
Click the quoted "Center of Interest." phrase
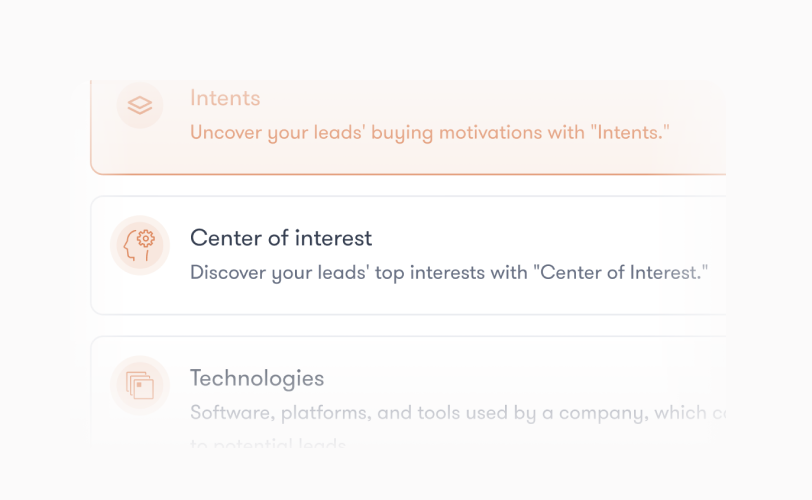pyautogui.click(x=624, y=272)
